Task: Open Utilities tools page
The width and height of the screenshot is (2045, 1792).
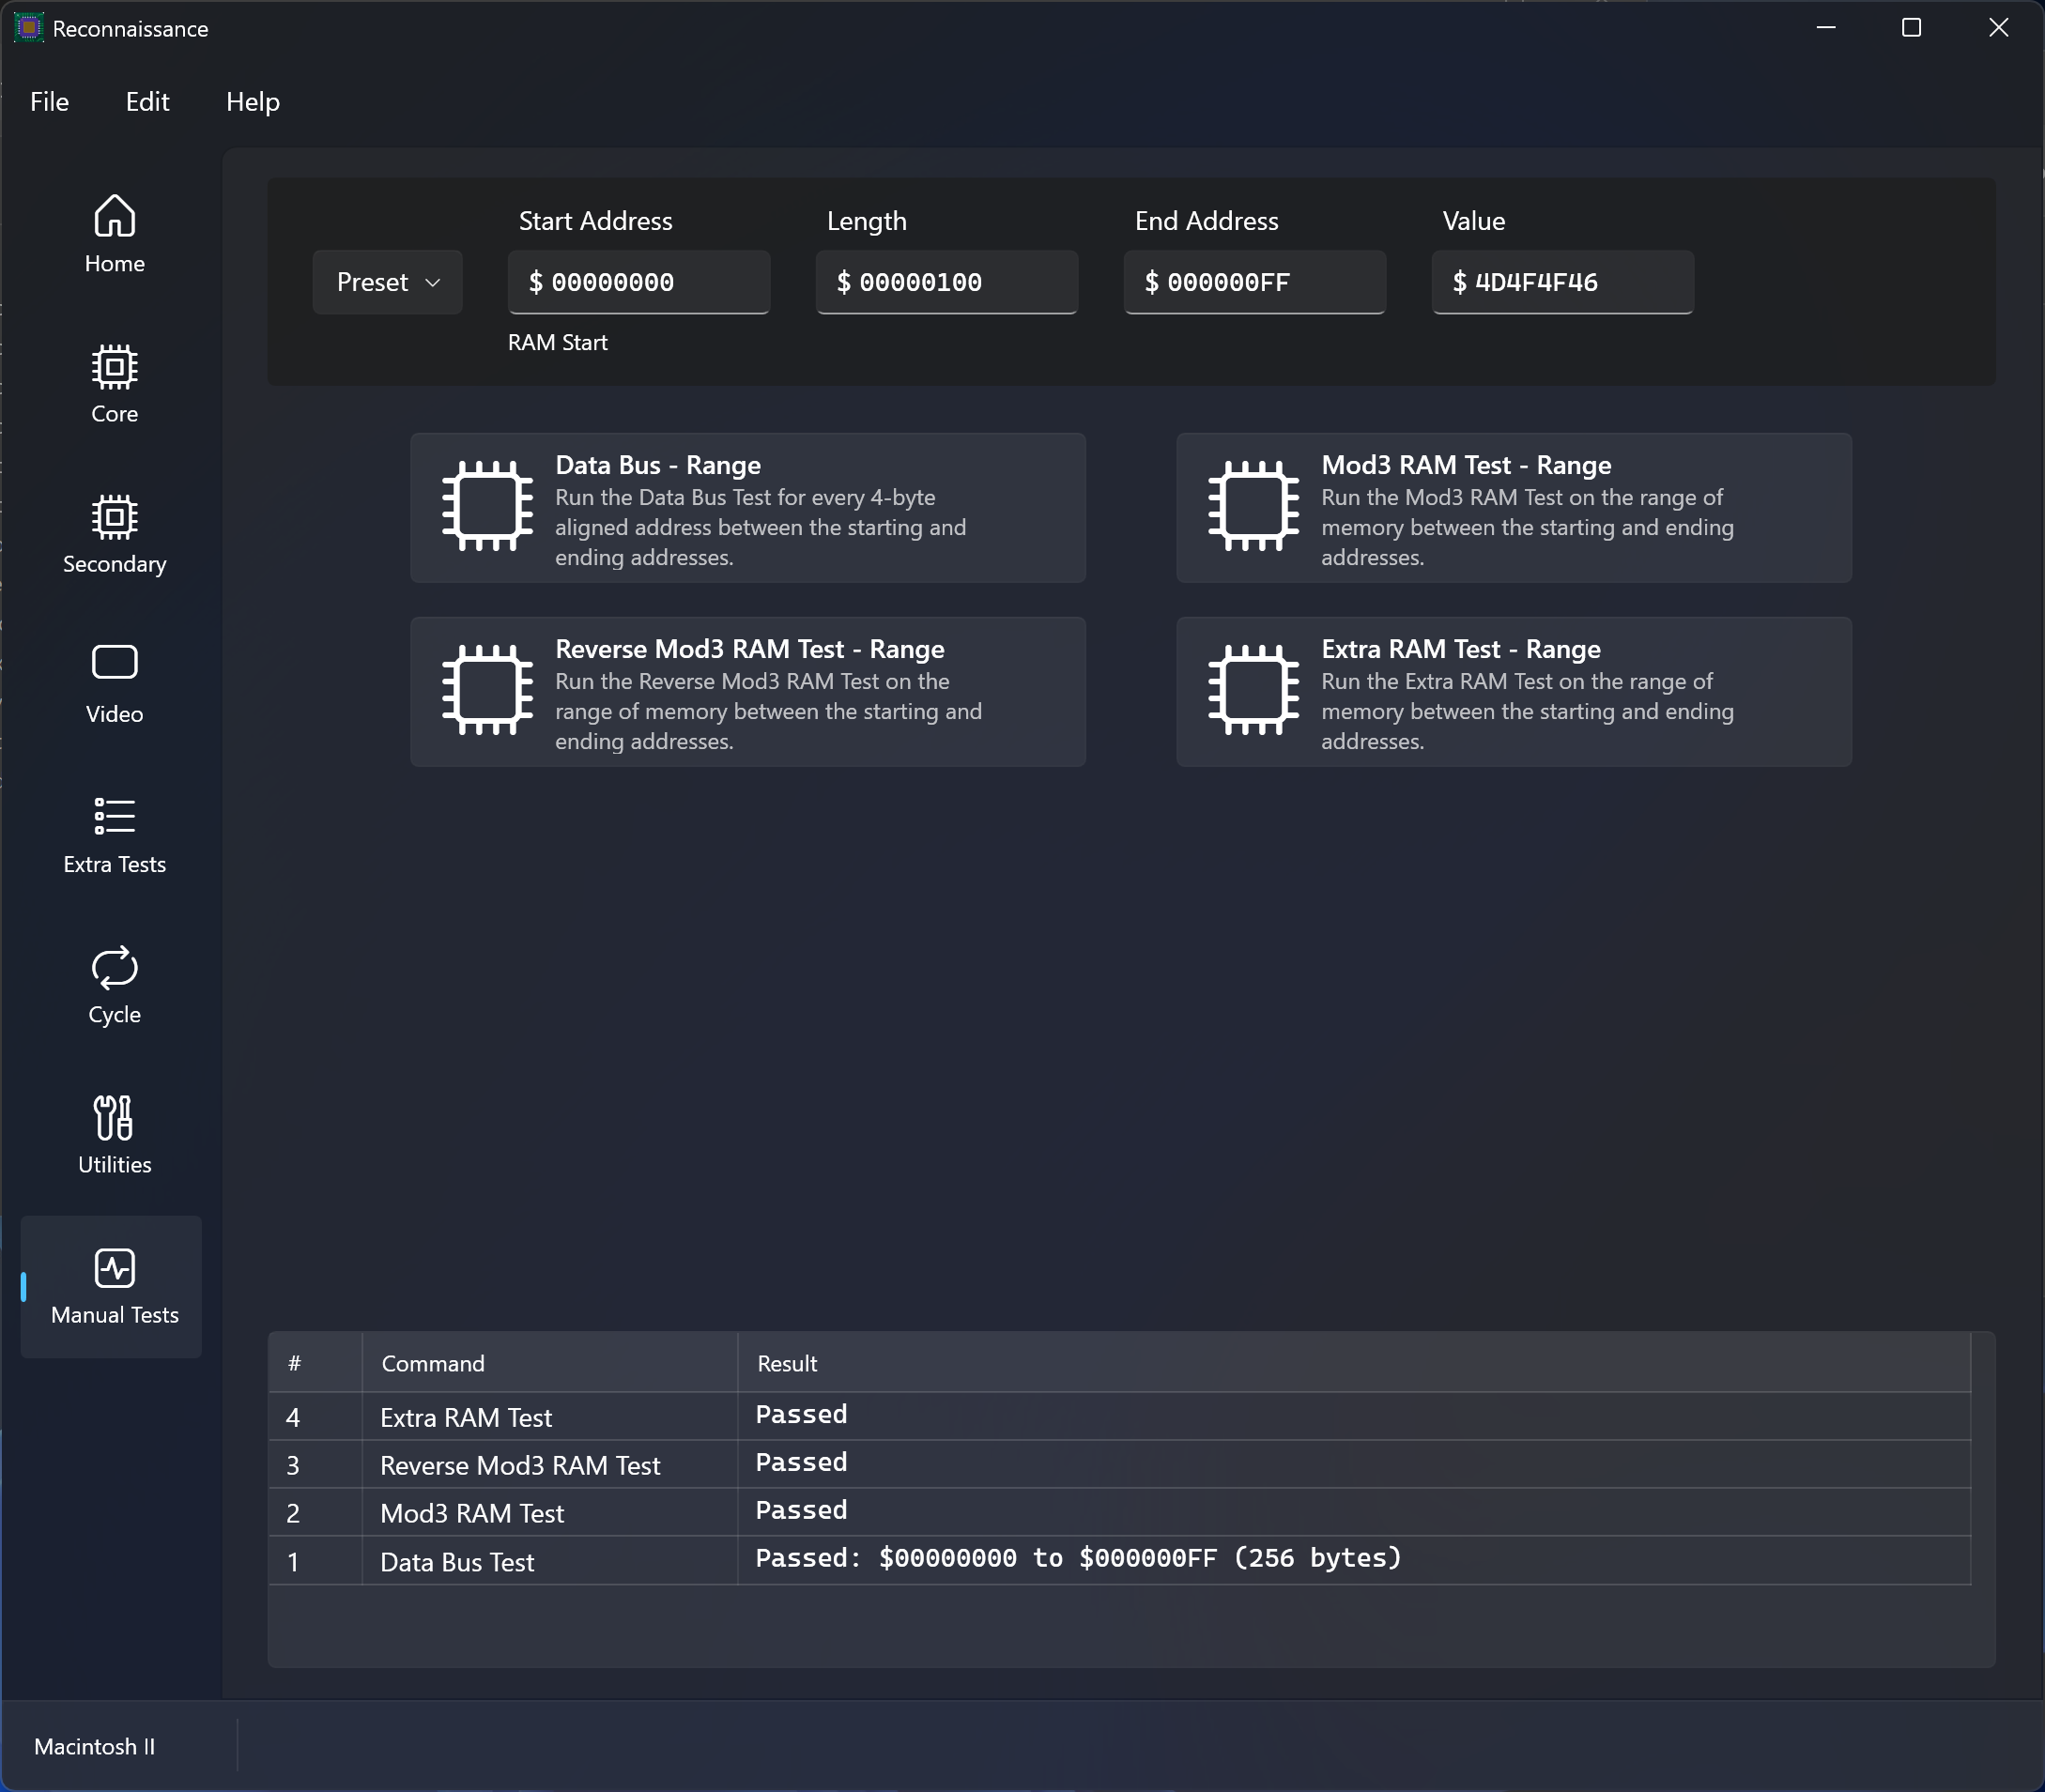Action: (x=114, y=1134)
